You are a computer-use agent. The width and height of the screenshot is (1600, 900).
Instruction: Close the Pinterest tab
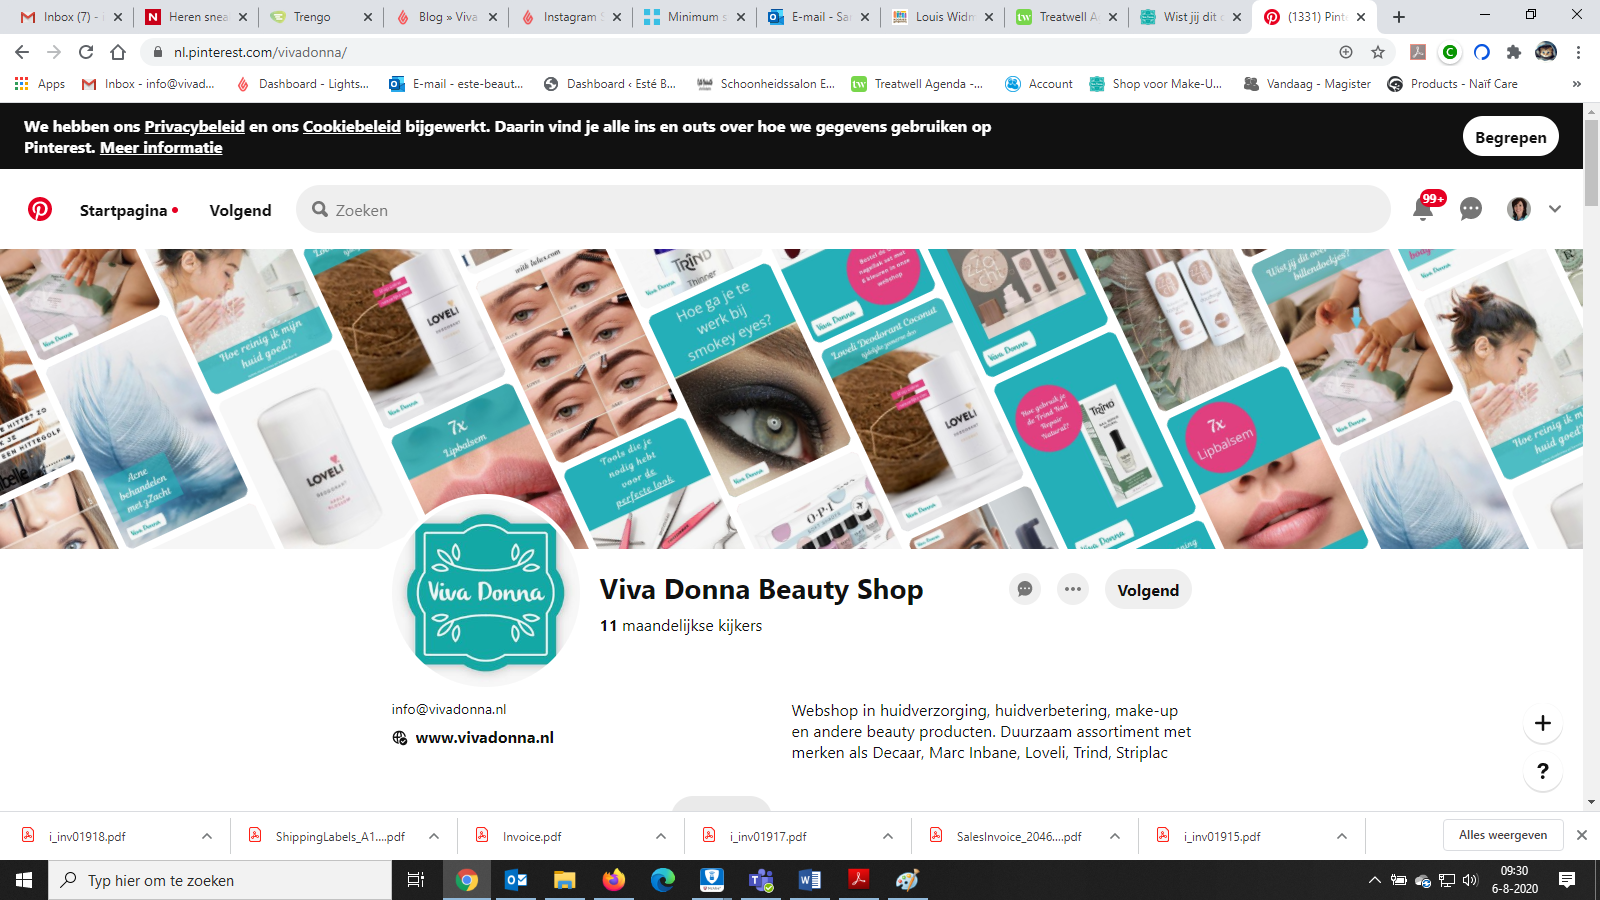pyautogui.click(x=1361, y=17)
